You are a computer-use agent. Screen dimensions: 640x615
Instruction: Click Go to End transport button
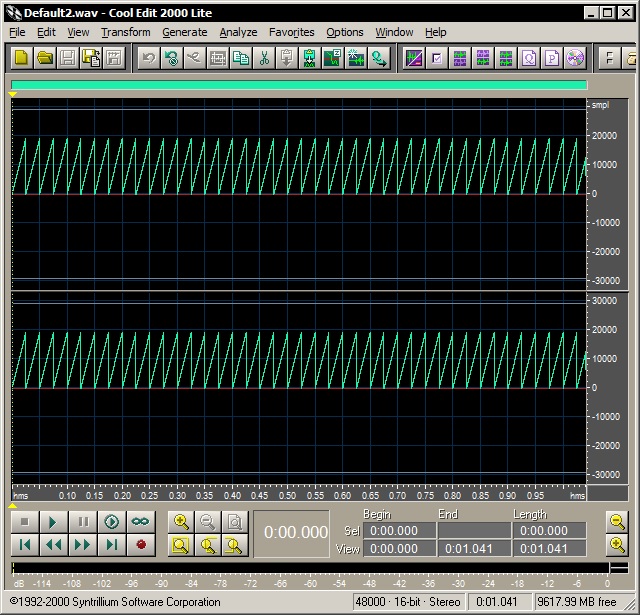(112, 545)
